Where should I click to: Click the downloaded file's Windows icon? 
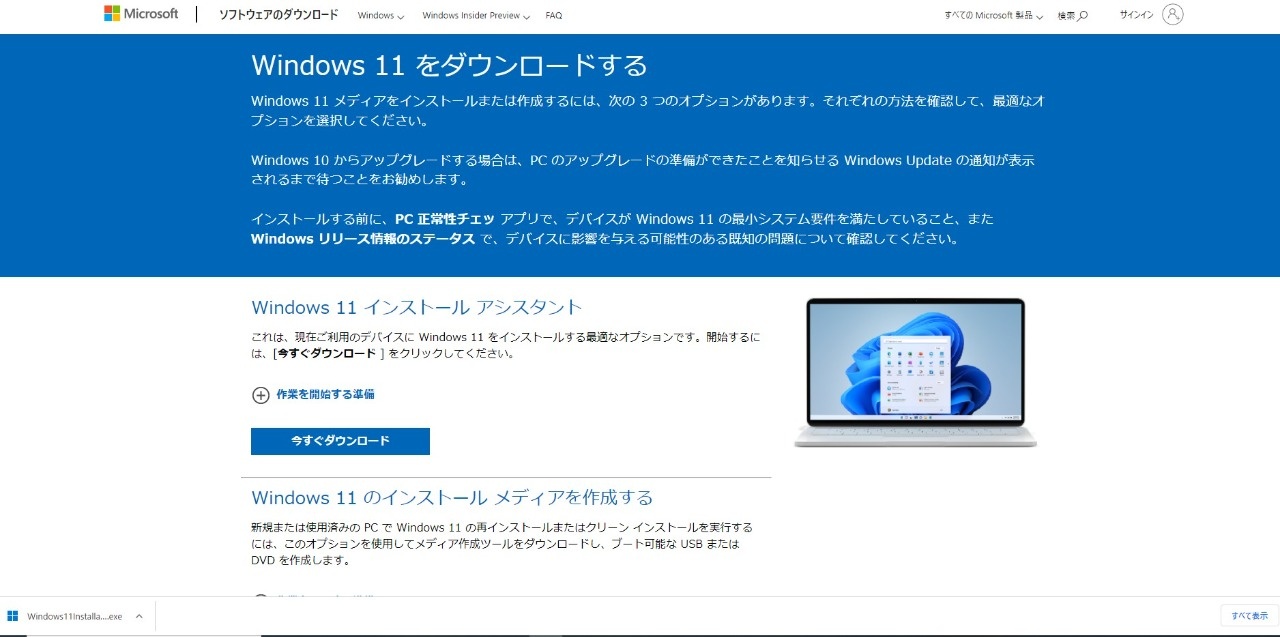[x=13, y=616]
